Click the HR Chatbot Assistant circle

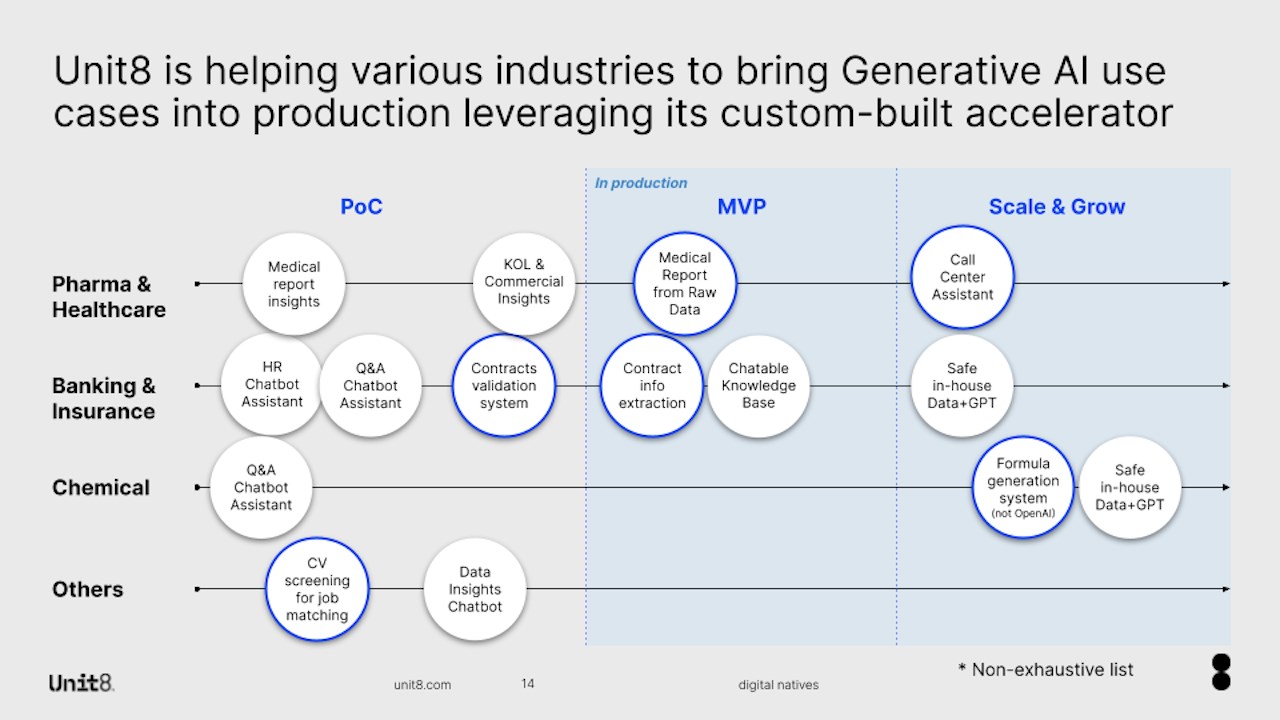272,385
